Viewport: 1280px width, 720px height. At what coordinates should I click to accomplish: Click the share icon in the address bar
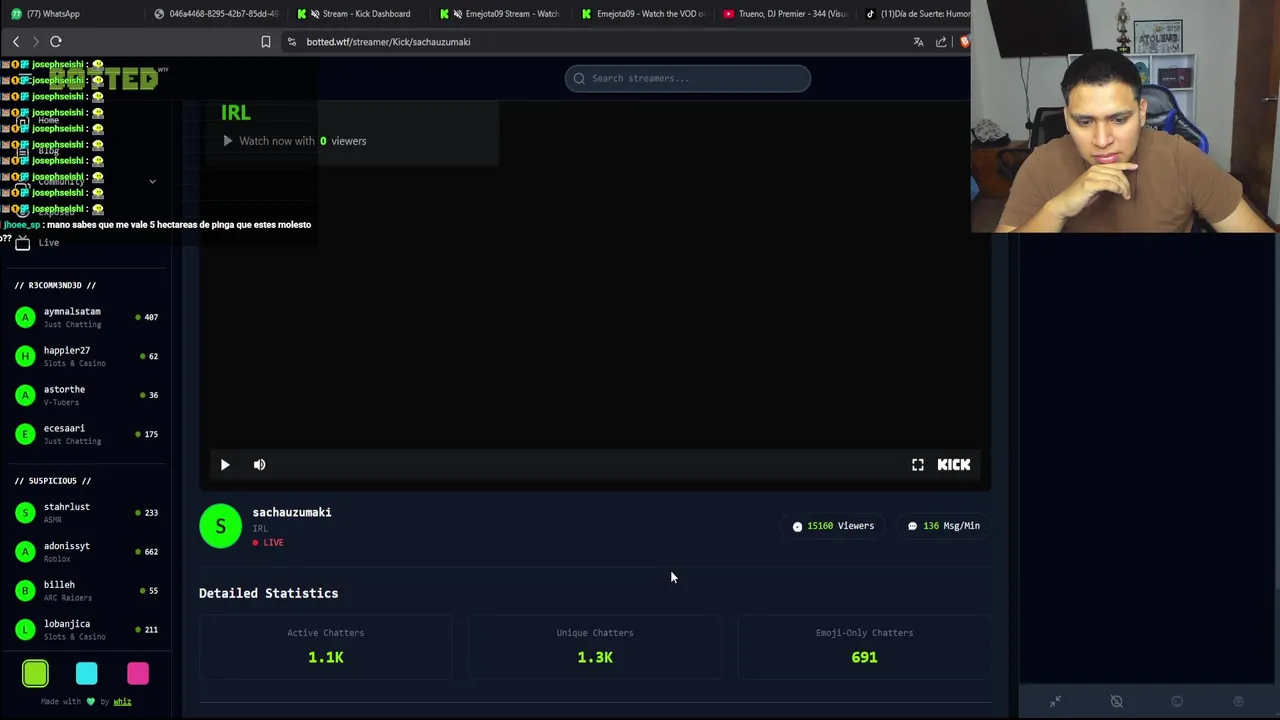[941, 41]
